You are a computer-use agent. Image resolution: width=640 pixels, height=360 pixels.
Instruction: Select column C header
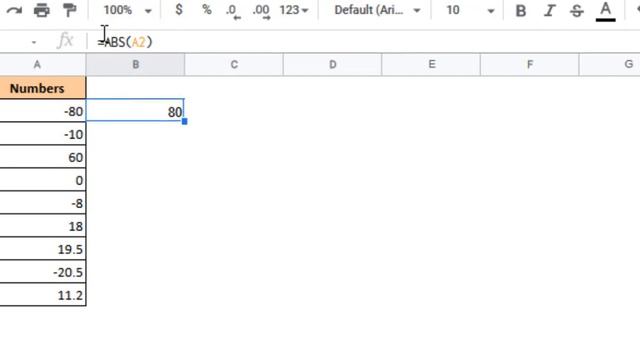(x=234, y=64)
